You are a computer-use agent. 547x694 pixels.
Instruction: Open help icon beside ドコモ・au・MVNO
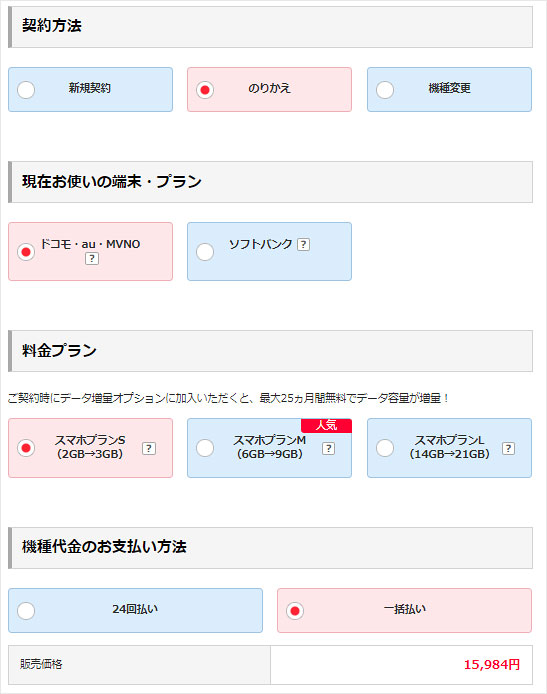click(92, 258)
